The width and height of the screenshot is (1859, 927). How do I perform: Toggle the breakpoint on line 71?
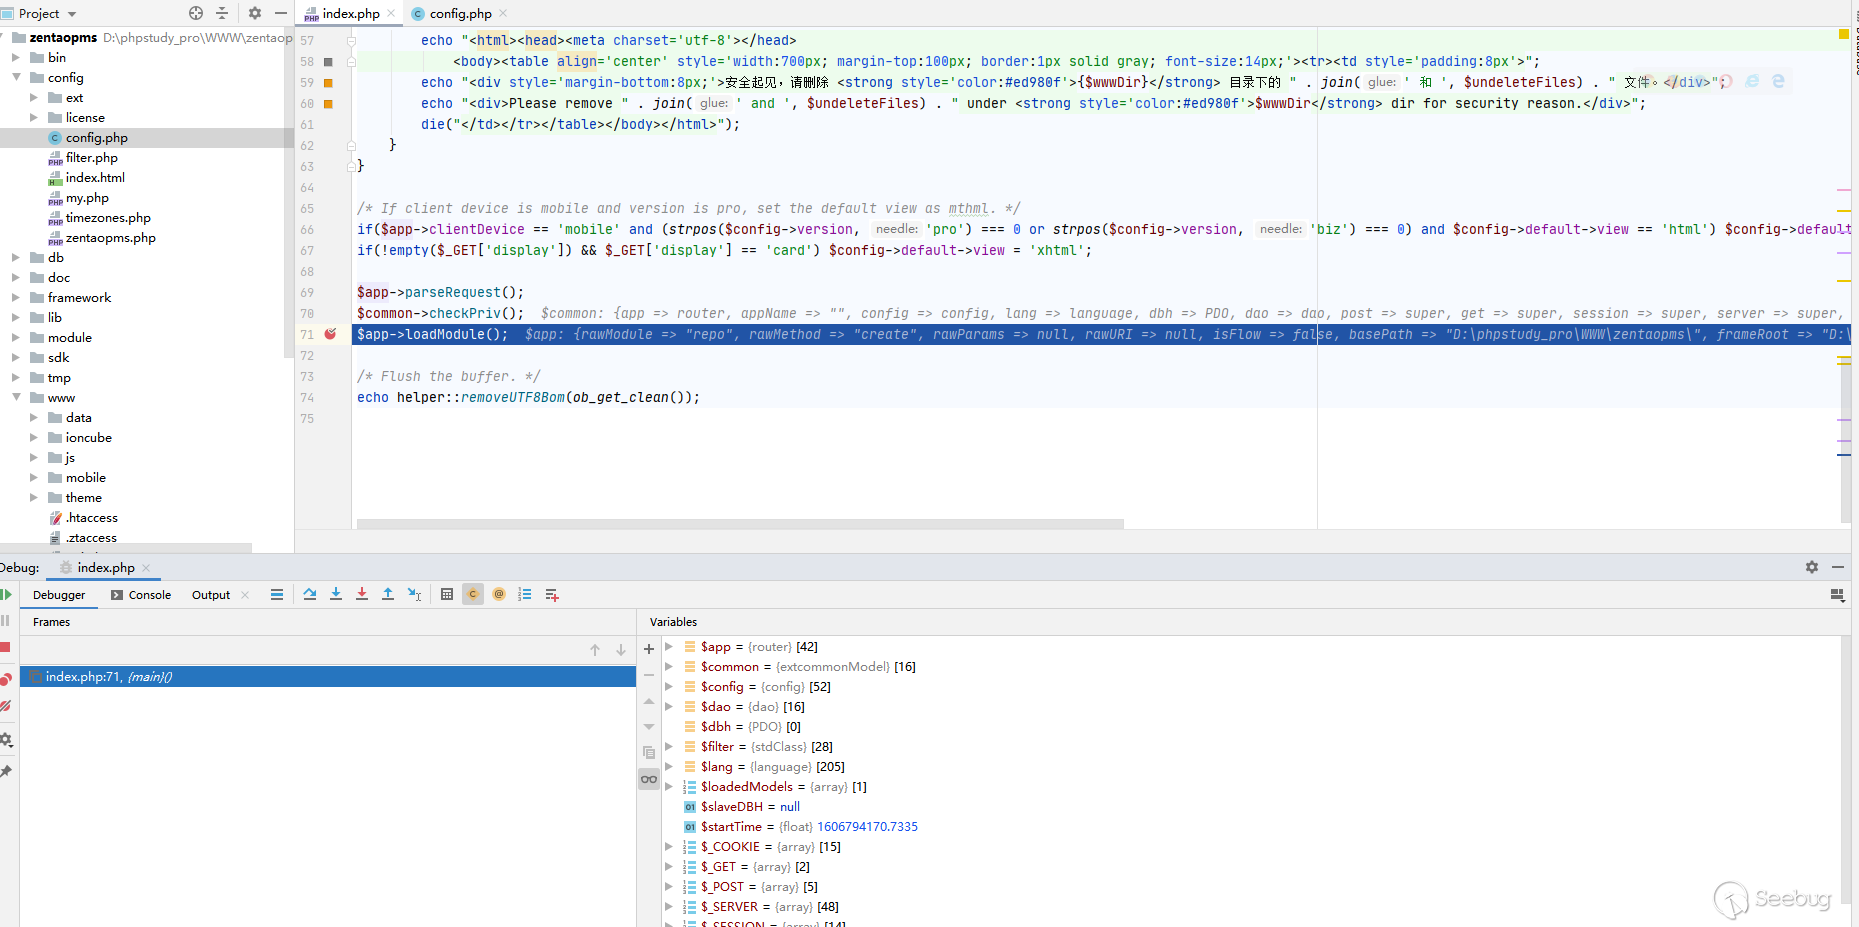330,334
